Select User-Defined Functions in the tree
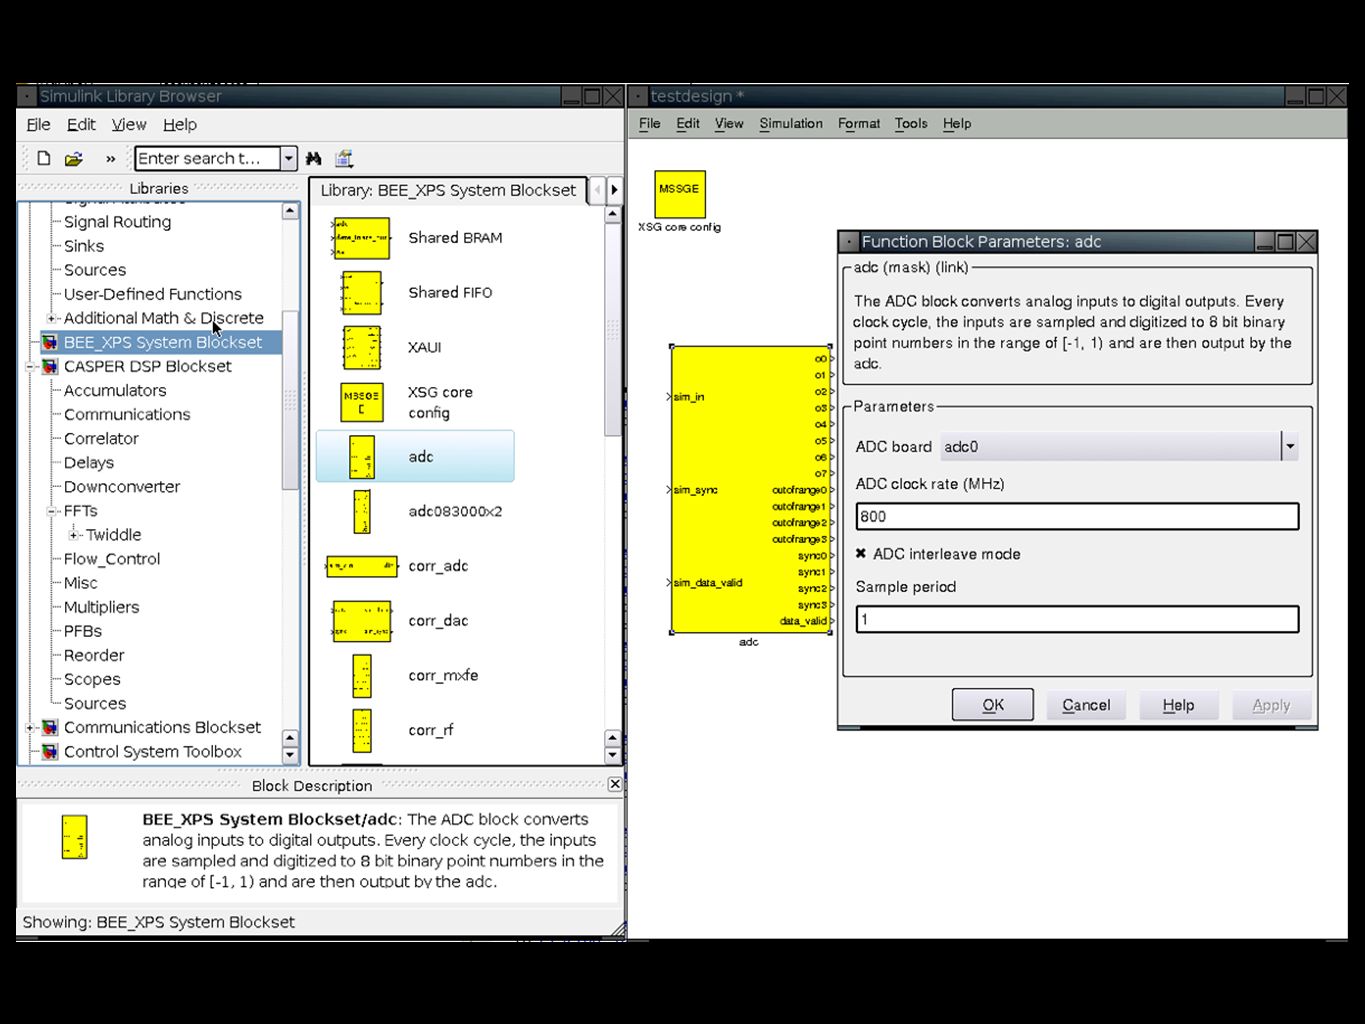Viewport: 1365px width, 1024px height. pos(153,294)
